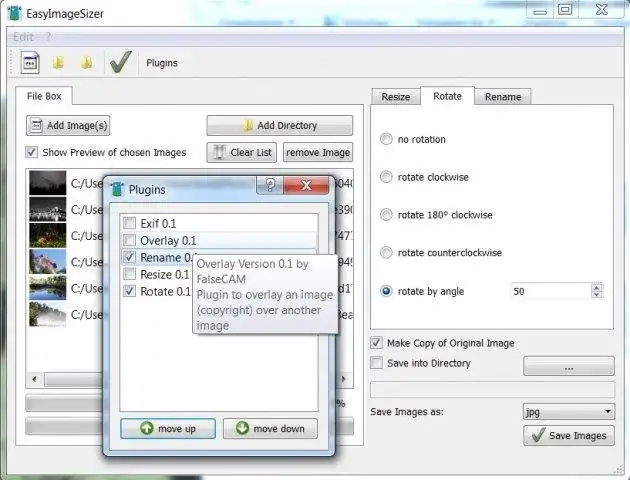Click the file list scroll left arrow

[35, 379]
